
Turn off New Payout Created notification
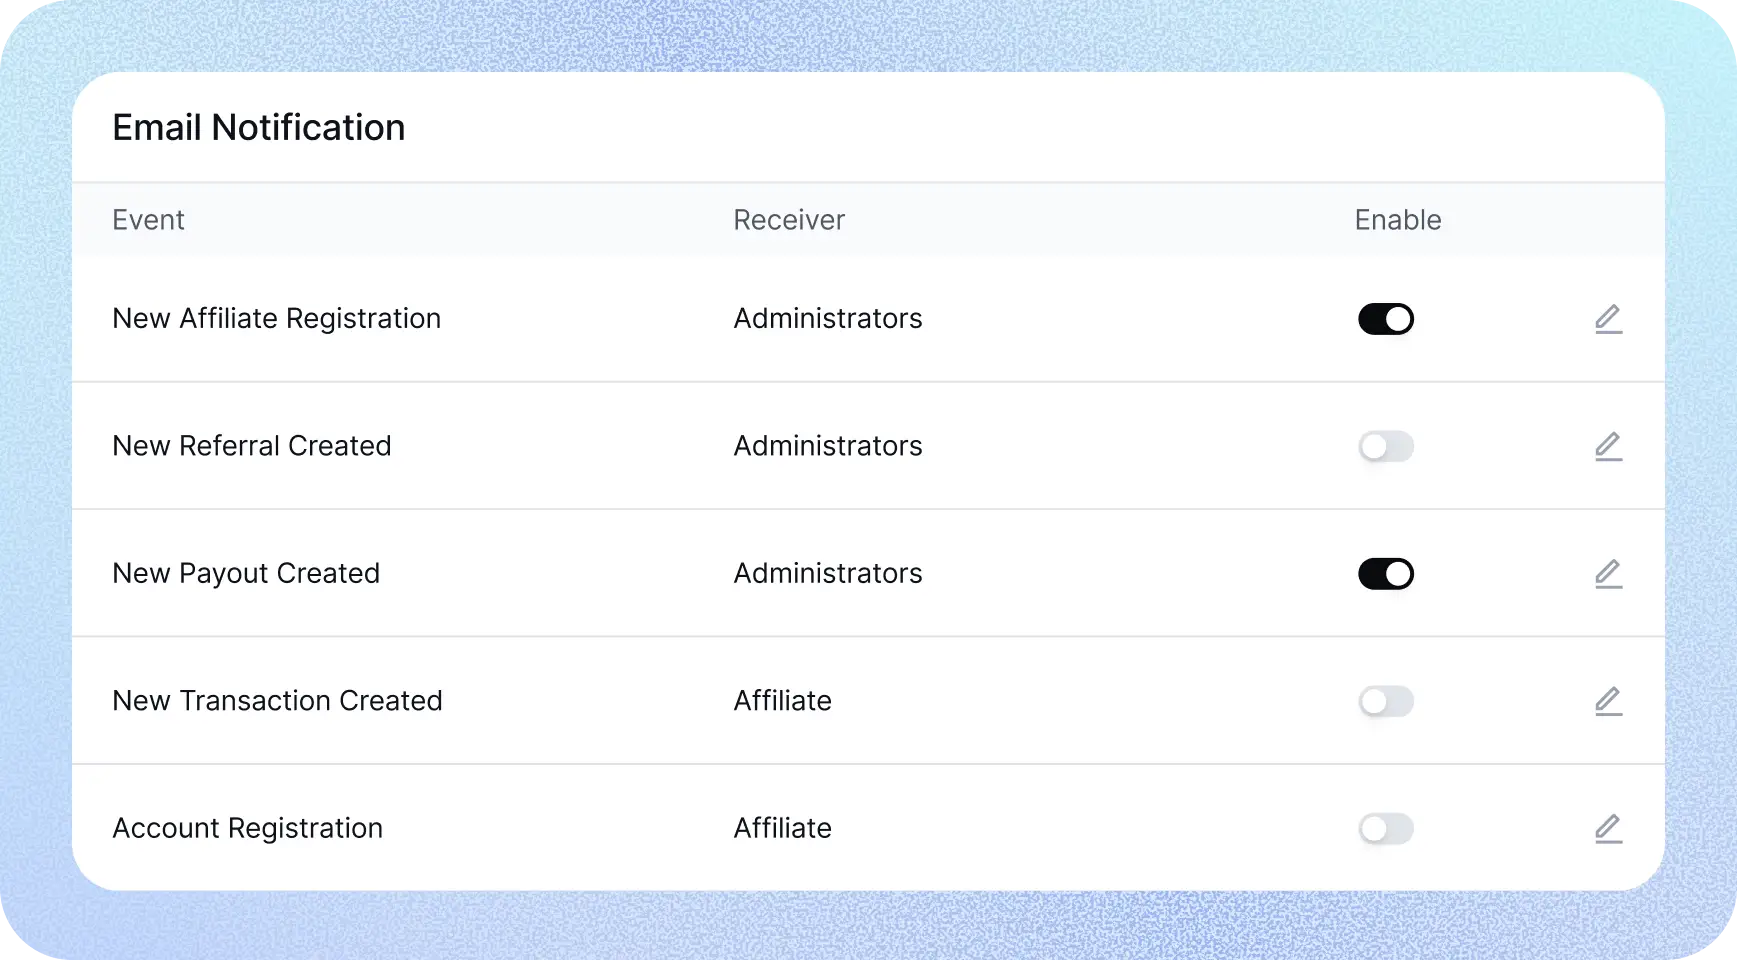click(1385, 574)
